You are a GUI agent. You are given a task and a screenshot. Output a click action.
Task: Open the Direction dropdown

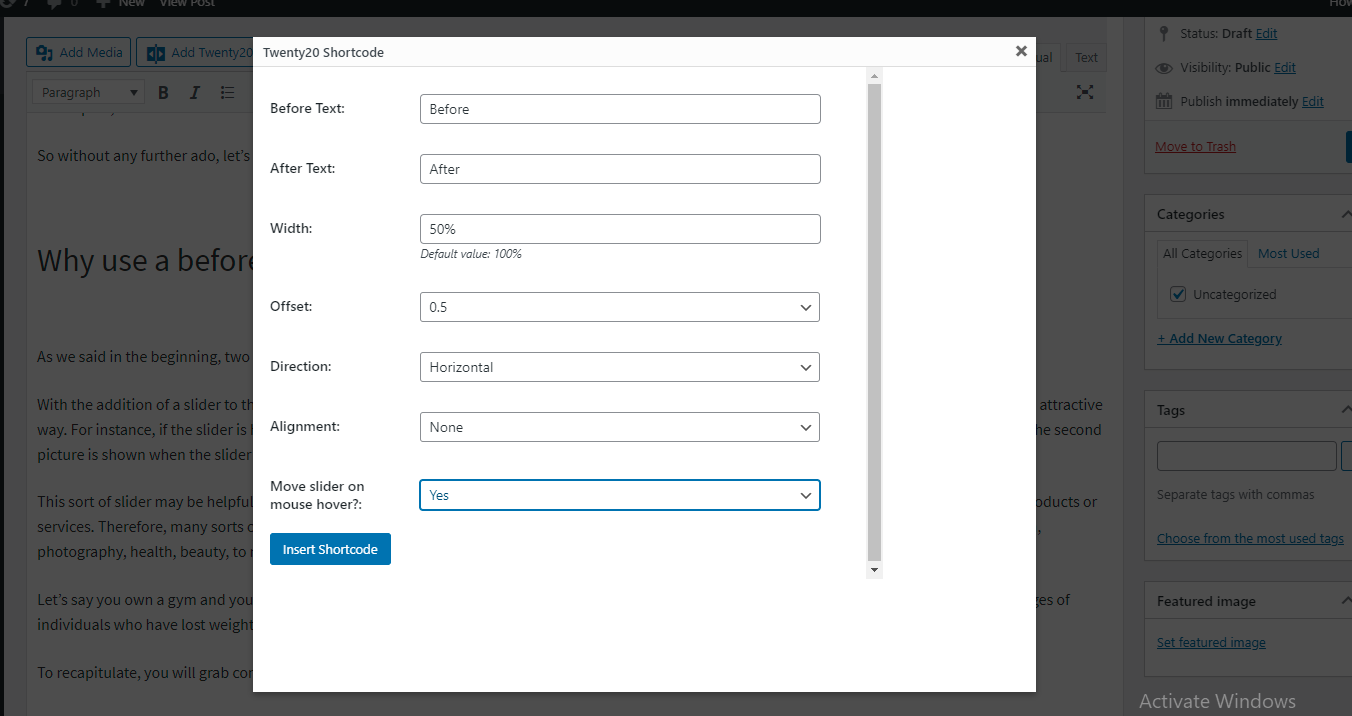[620, 367]
